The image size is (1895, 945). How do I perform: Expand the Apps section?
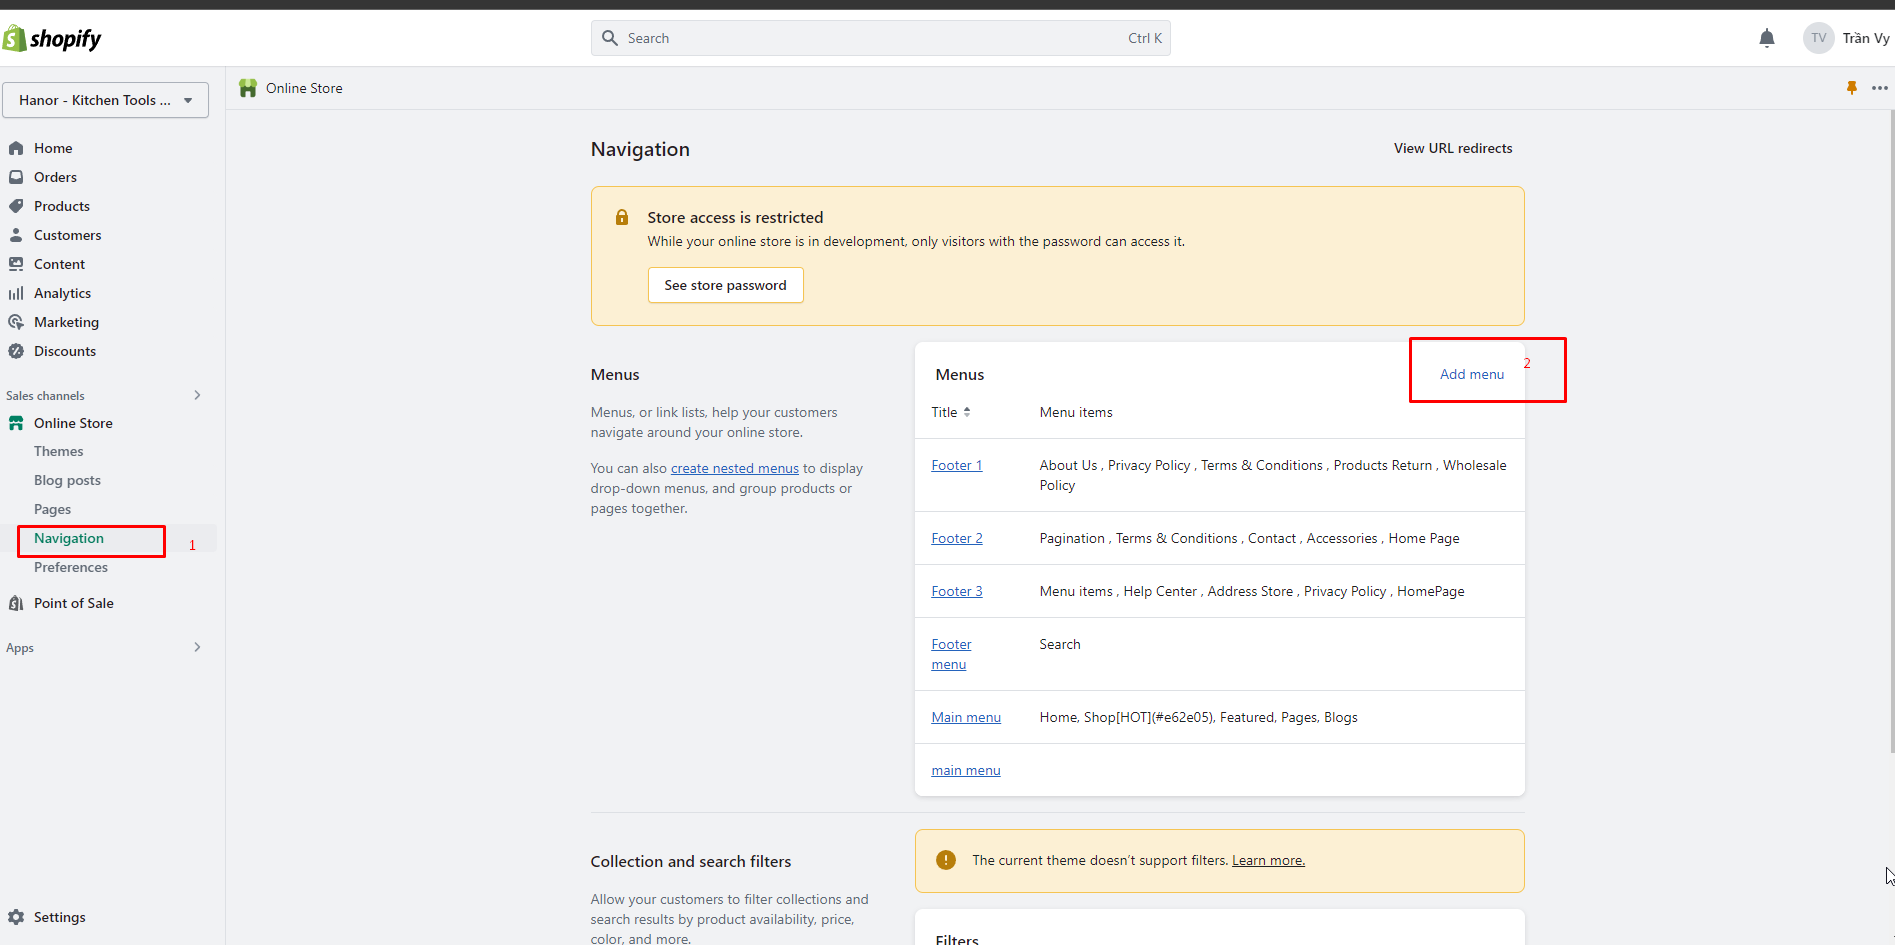[197, 647]
